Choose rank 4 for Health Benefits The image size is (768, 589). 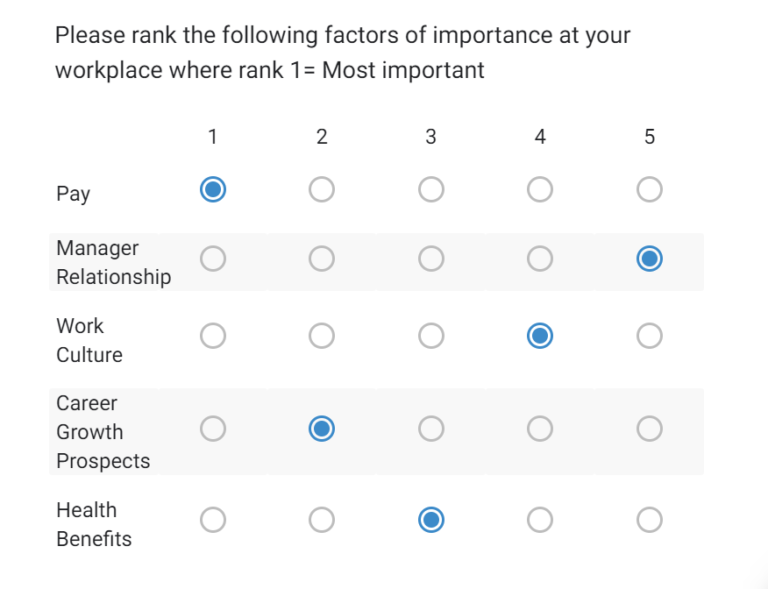[540, 520]
